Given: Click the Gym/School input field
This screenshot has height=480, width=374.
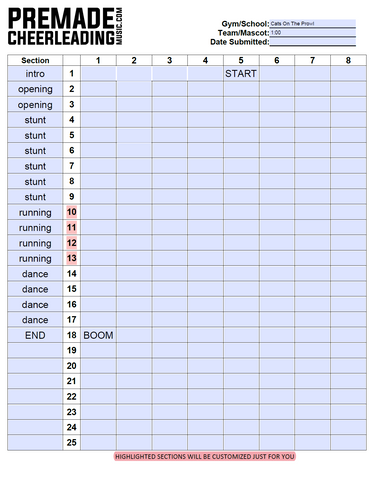Looking at the screenshot, I should coord(312,24).
